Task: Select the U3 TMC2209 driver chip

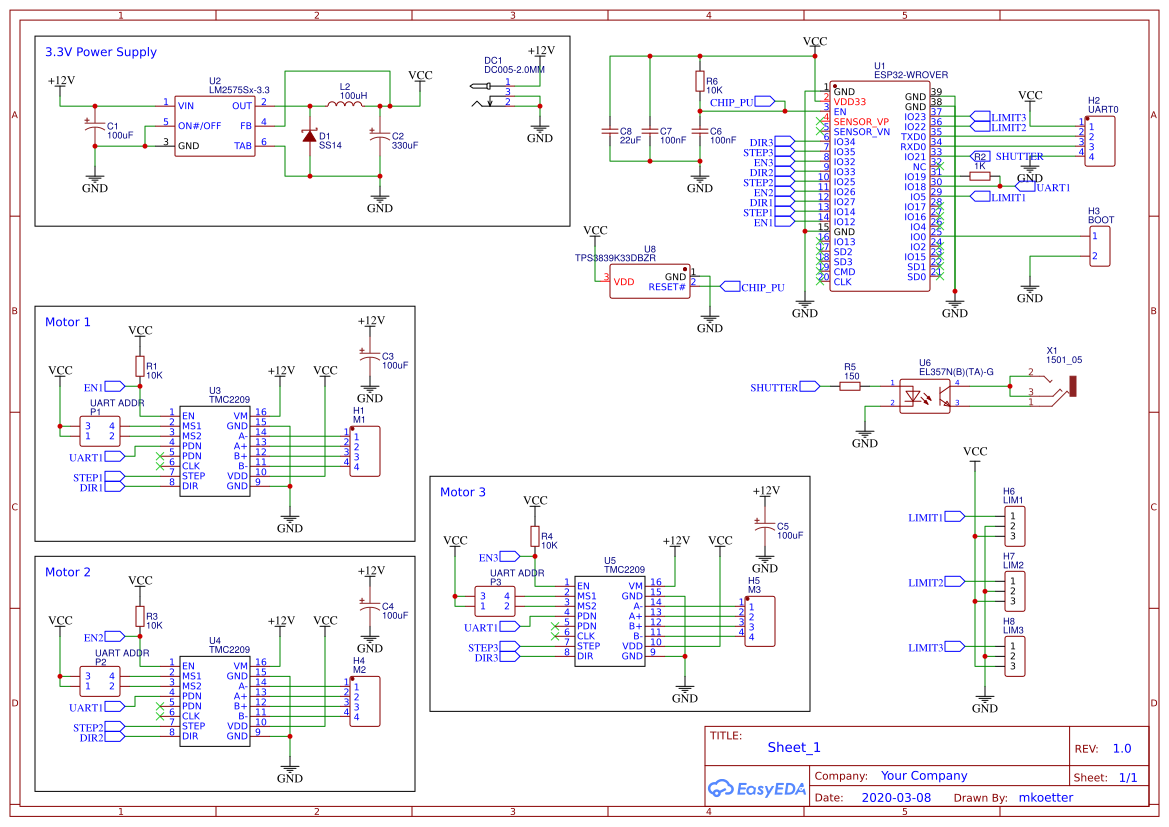Action: 215,451
